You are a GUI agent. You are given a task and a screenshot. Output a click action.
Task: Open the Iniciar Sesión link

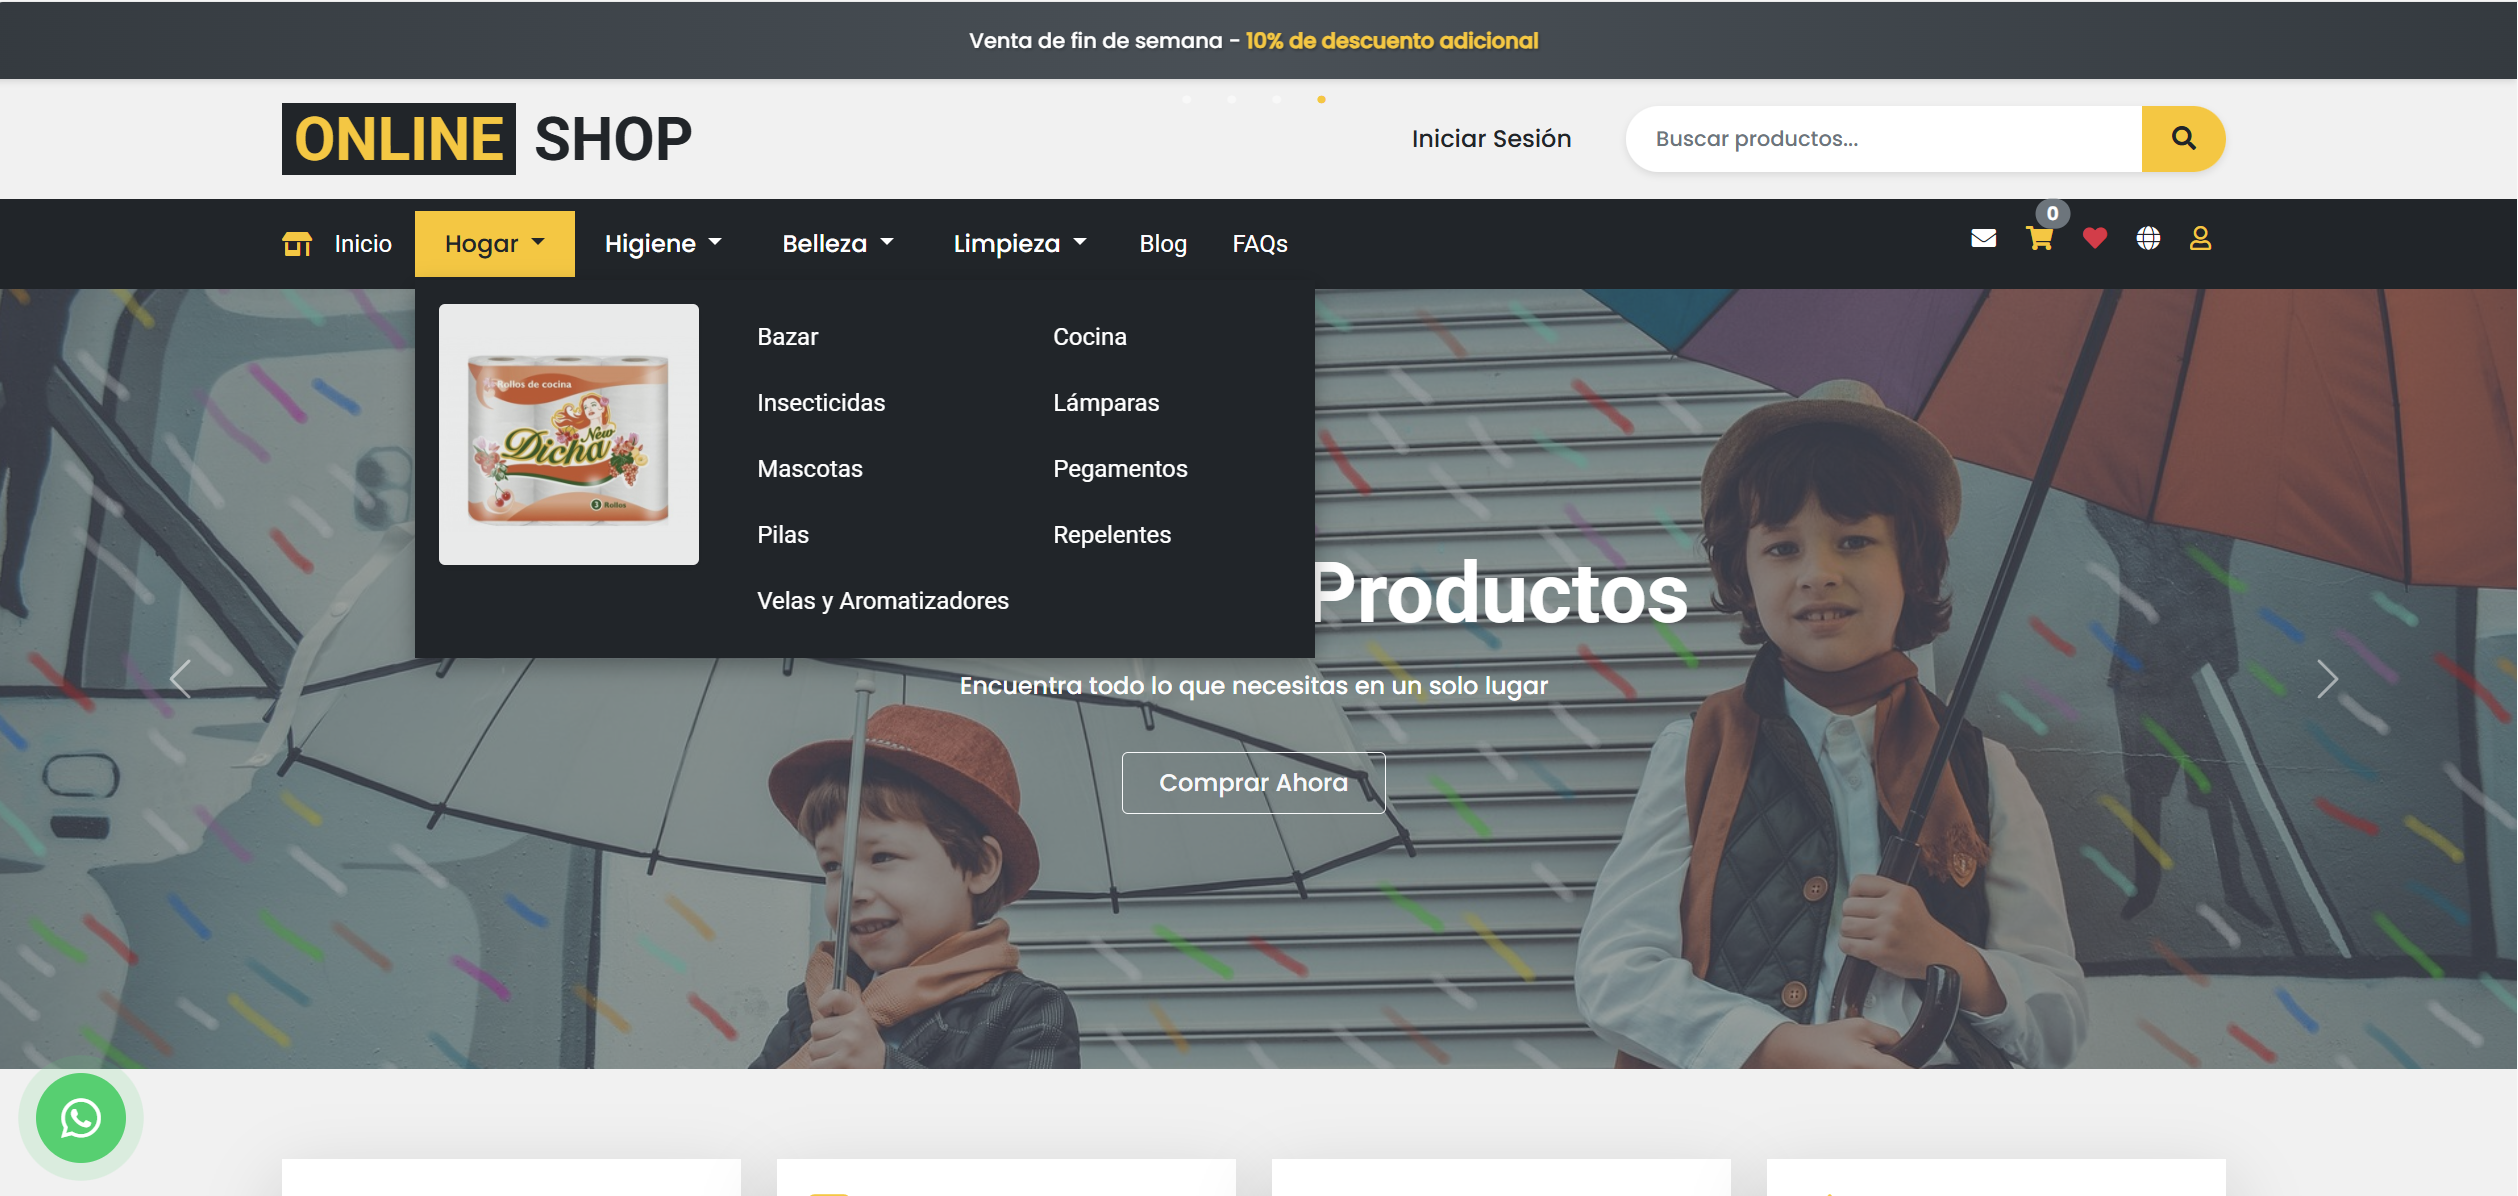[x=1491, y=138]
